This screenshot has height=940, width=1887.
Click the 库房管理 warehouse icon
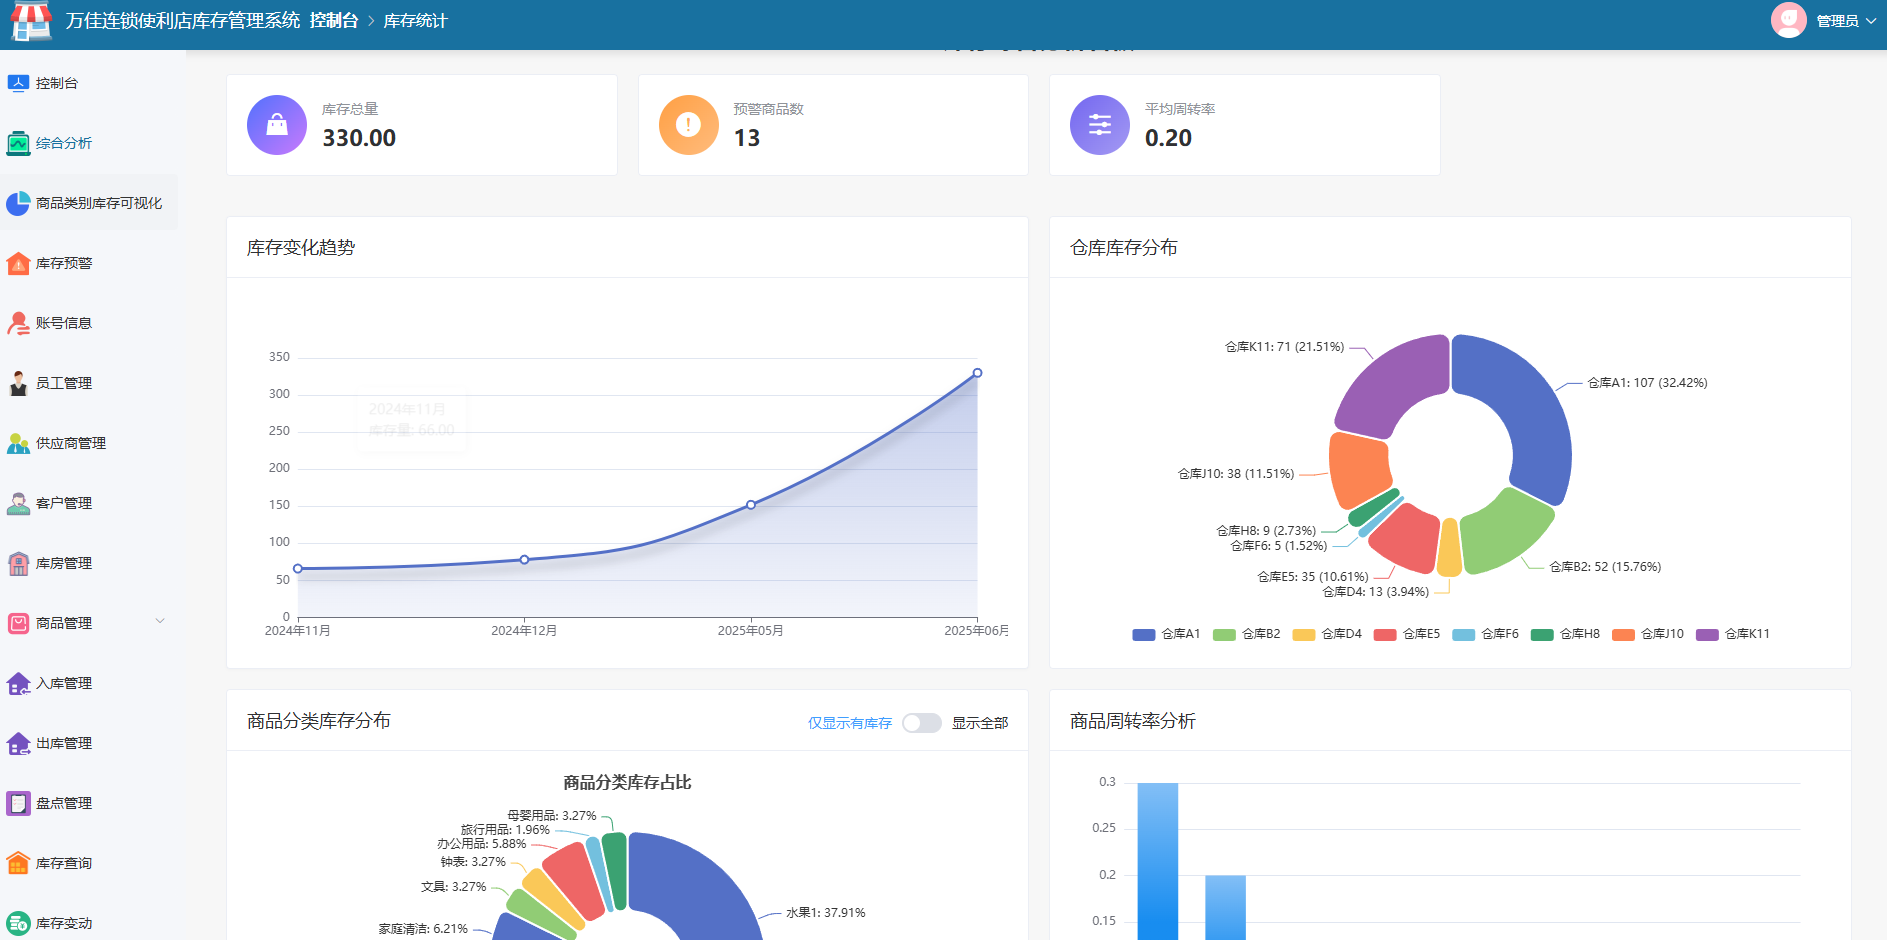click(x=18, y=563)
